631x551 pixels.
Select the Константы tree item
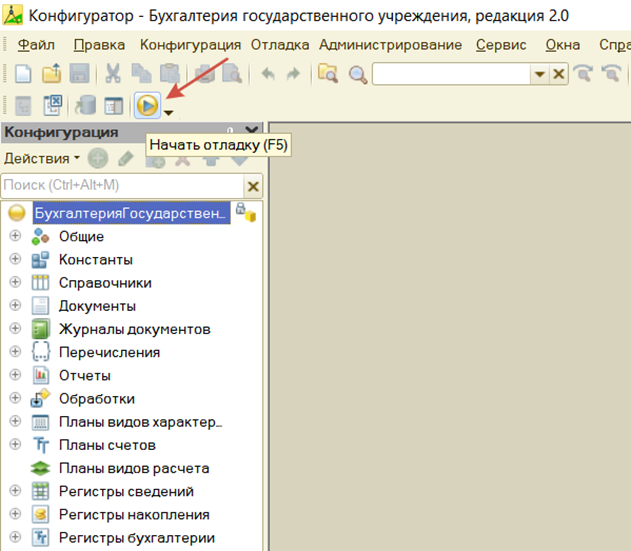95,260
